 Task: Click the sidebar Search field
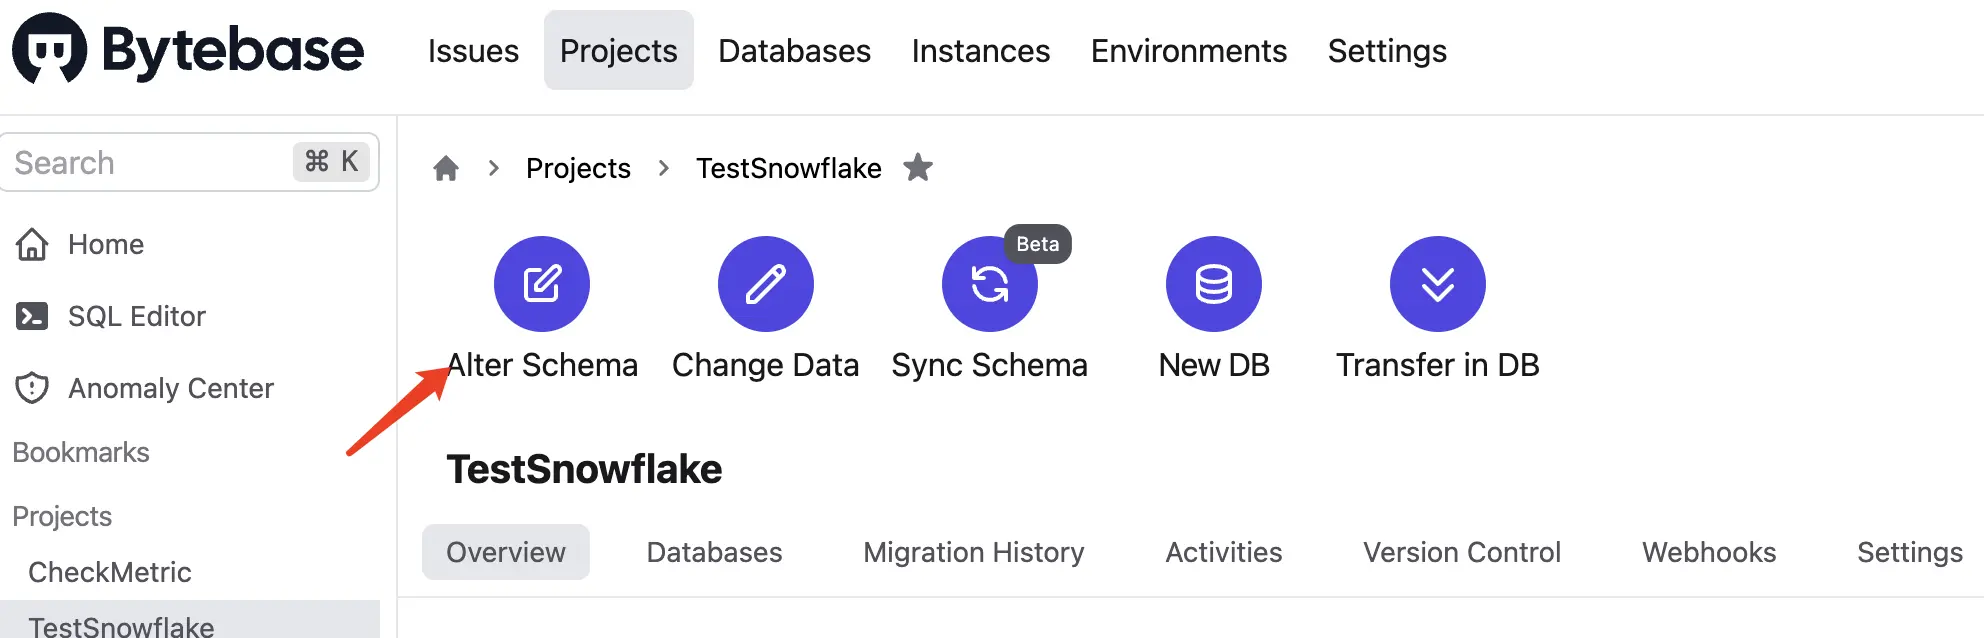pos(190,162)
